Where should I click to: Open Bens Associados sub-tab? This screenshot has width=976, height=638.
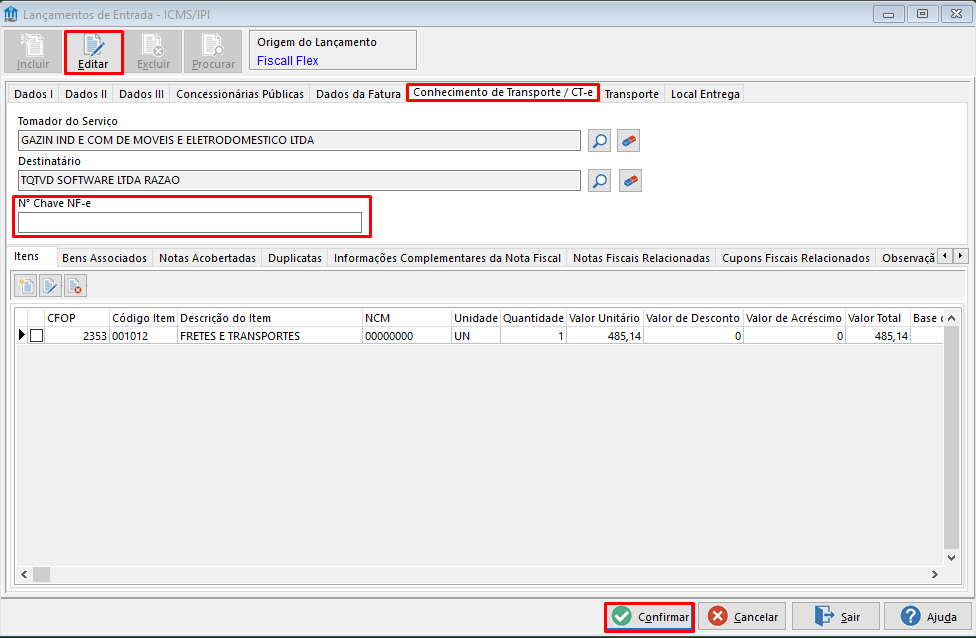(105, 258)
